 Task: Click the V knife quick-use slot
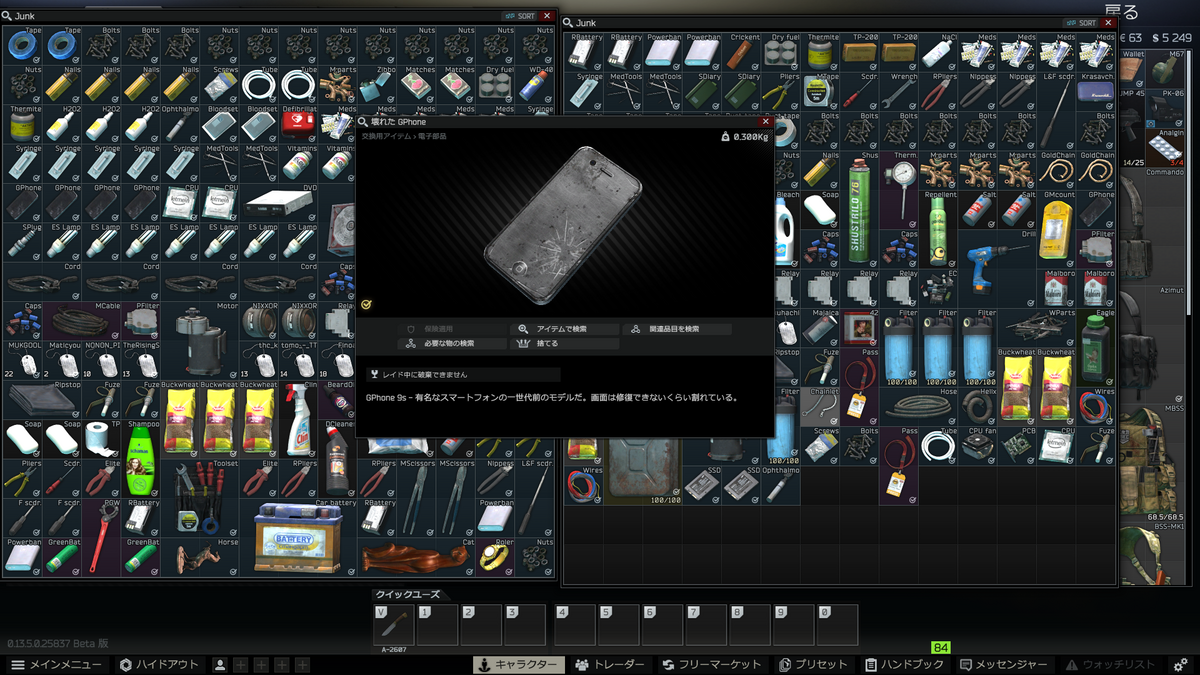click(393, 625)
